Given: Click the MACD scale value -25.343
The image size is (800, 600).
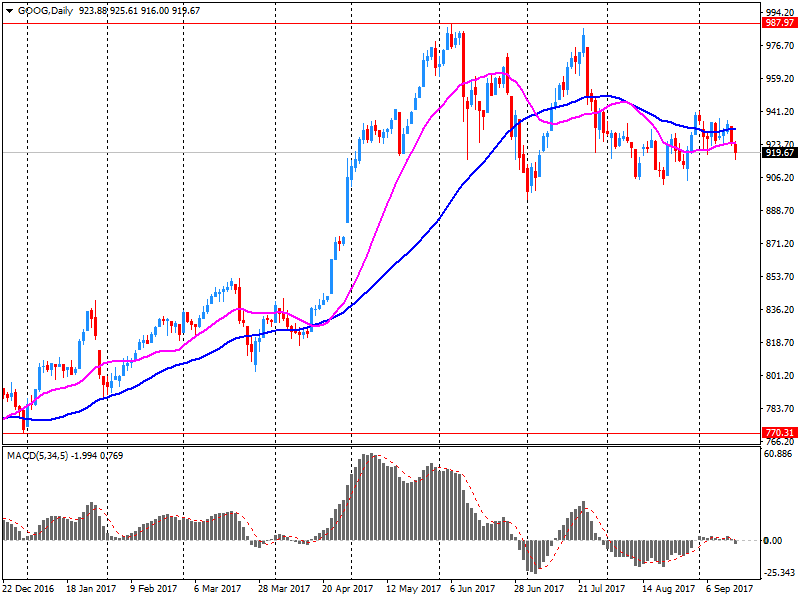Looking at the screenshot, I should coord(780,572).
